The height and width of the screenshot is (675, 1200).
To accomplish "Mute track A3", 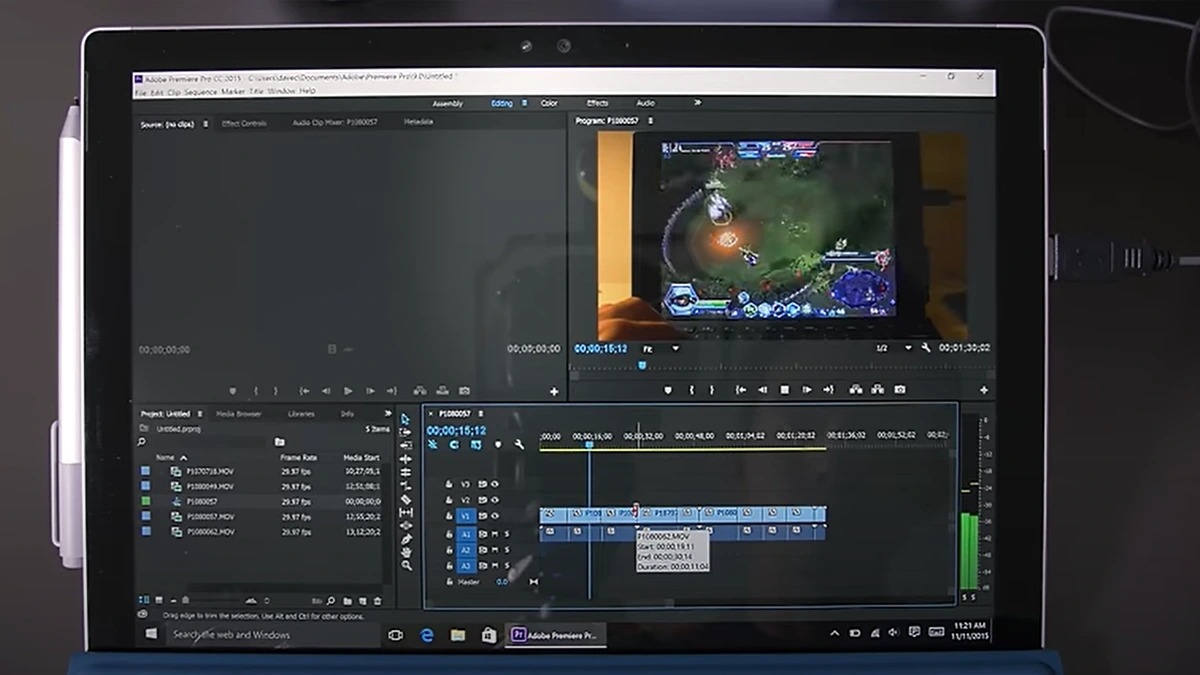I will coord(494,565).
